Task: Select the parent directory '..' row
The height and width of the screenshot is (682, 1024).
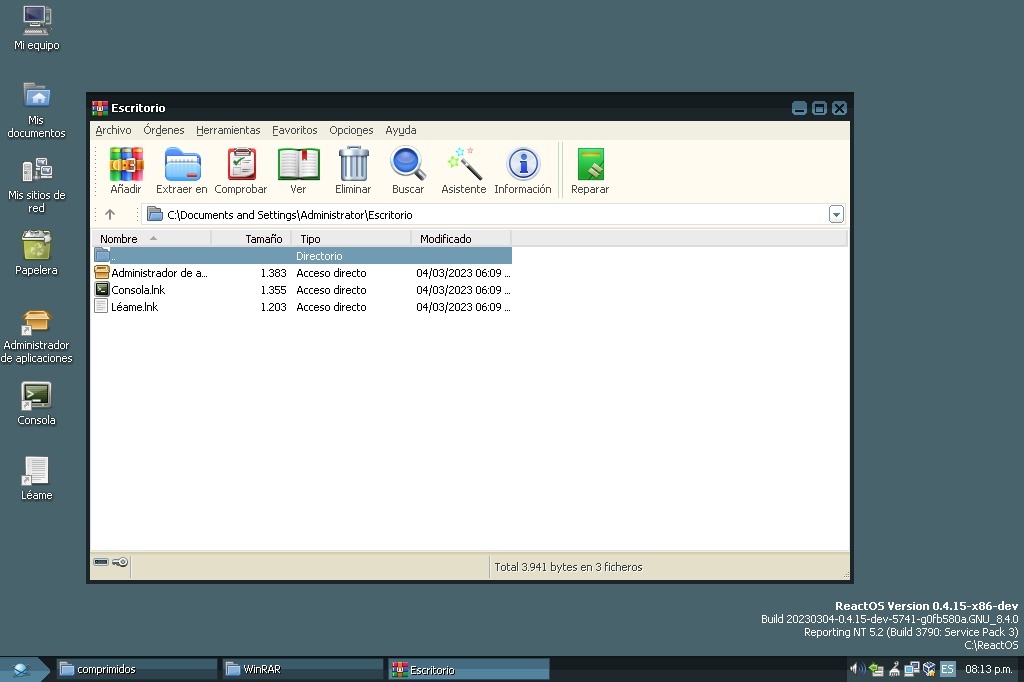Action: 302,256
